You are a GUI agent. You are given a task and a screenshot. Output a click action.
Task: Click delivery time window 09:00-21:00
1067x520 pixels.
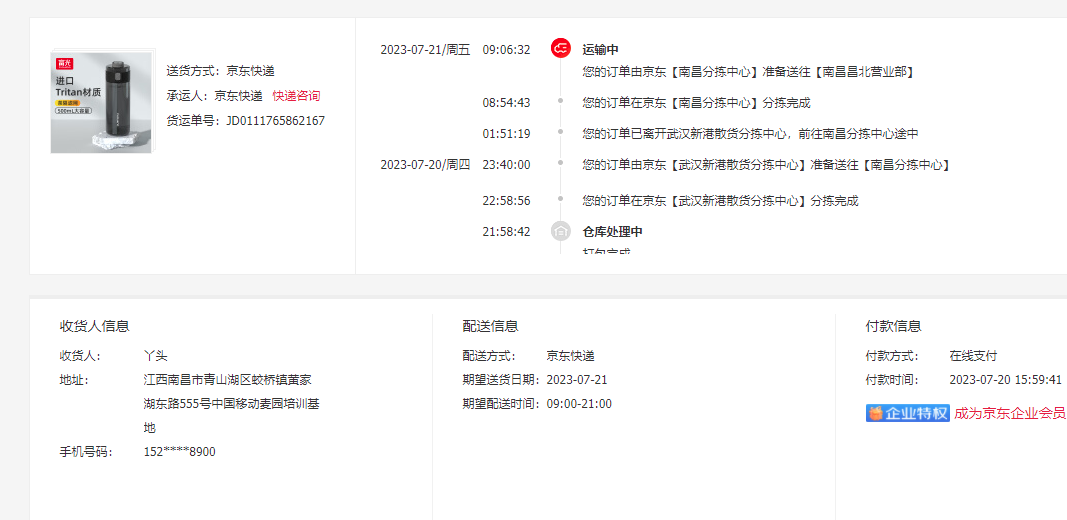point(579,404)
